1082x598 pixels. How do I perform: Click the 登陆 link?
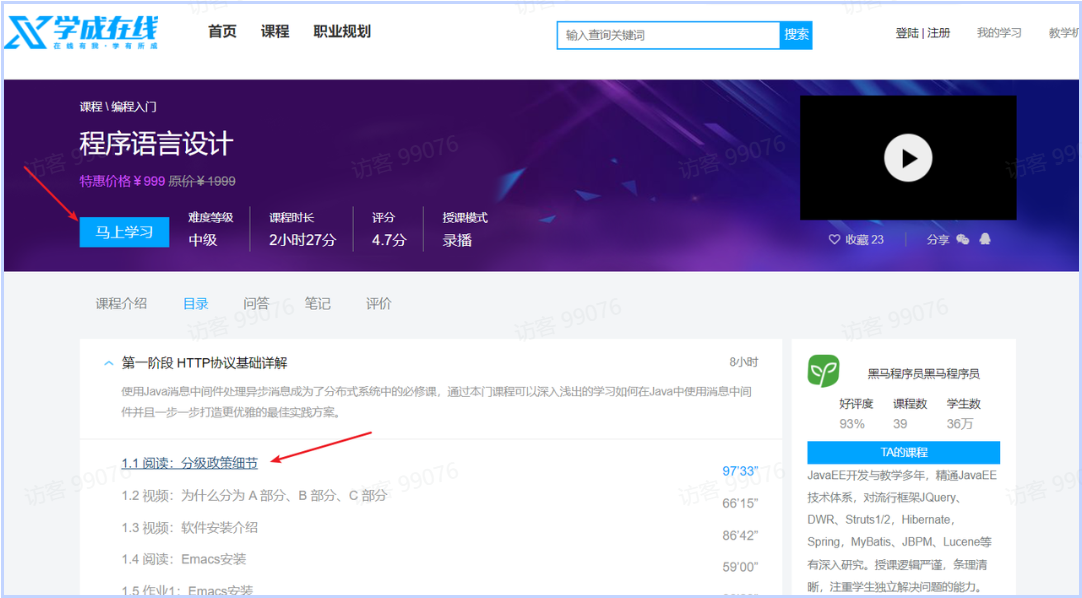[907, 33]
